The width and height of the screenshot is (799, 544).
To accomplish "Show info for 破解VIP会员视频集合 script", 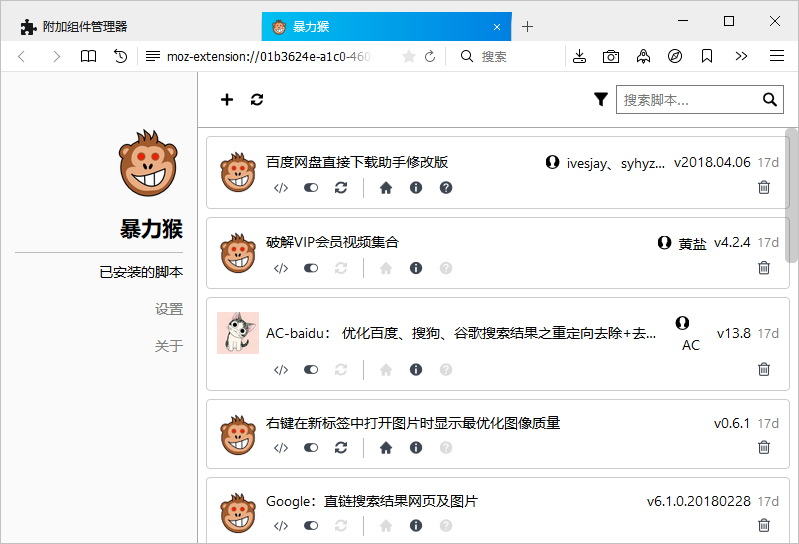I will point(416,268).
